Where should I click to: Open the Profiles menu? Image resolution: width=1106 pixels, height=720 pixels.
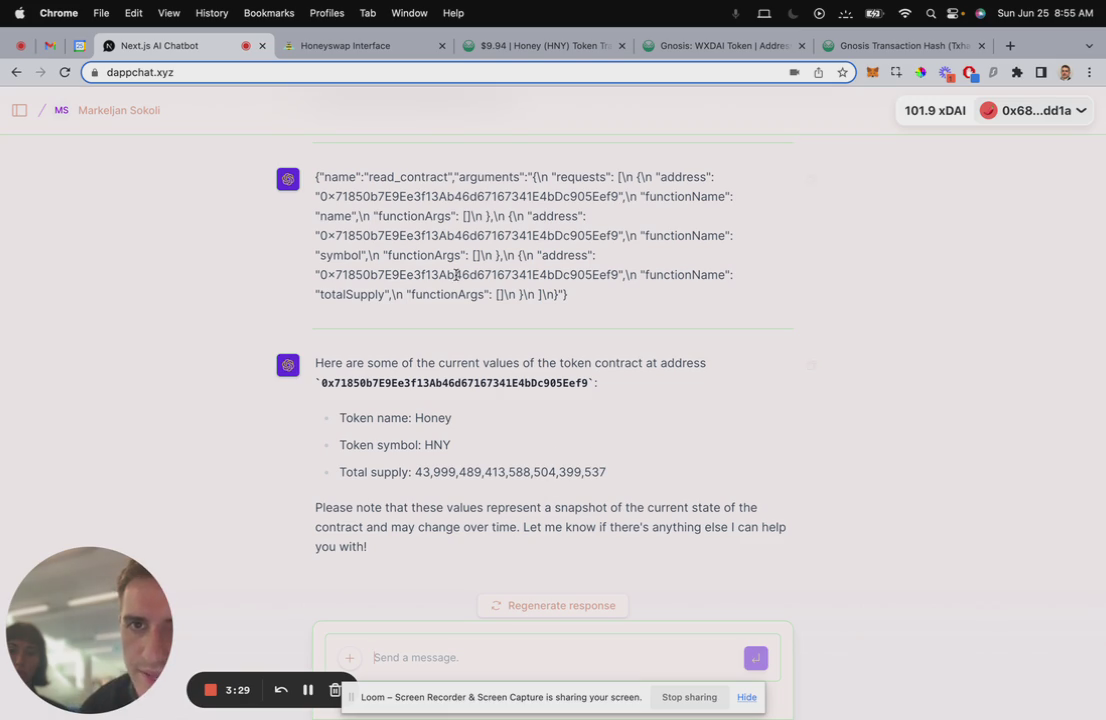click(x=327, y=13)
